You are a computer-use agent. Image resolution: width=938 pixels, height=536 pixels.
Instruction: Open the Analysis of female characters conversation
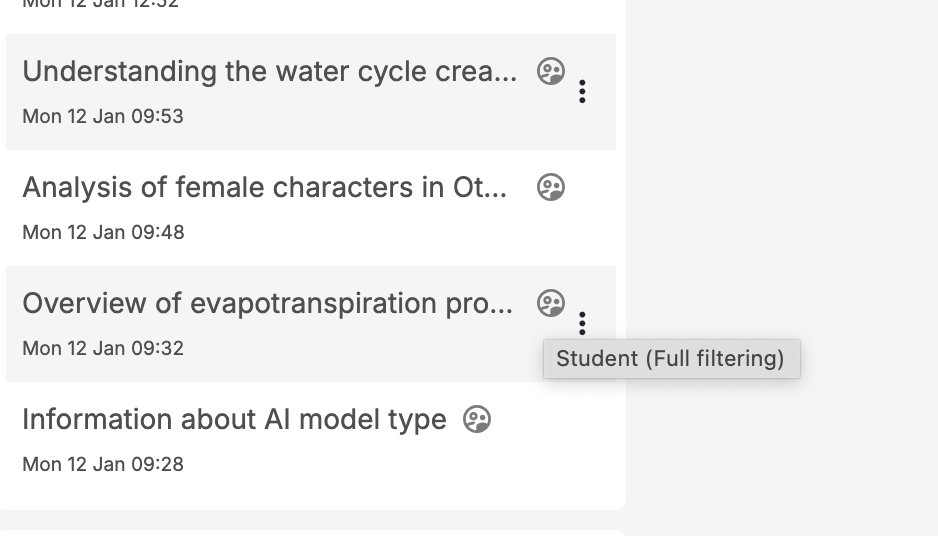pos(264,188)
